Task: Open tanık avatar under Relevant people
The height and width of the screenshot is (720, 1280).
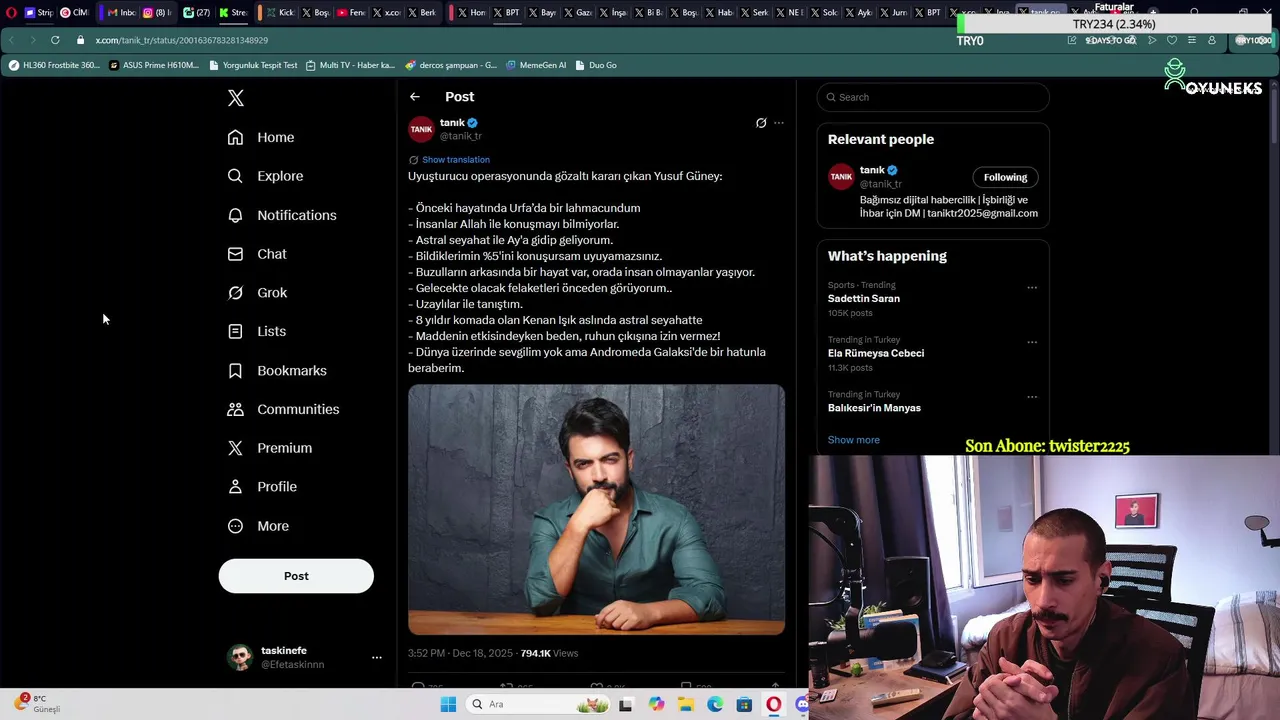Action: tap(841, 176)
